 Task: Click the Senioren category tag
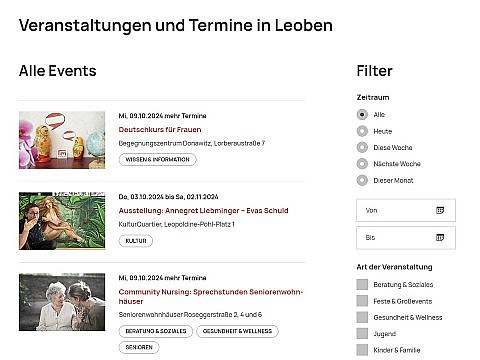139,347
